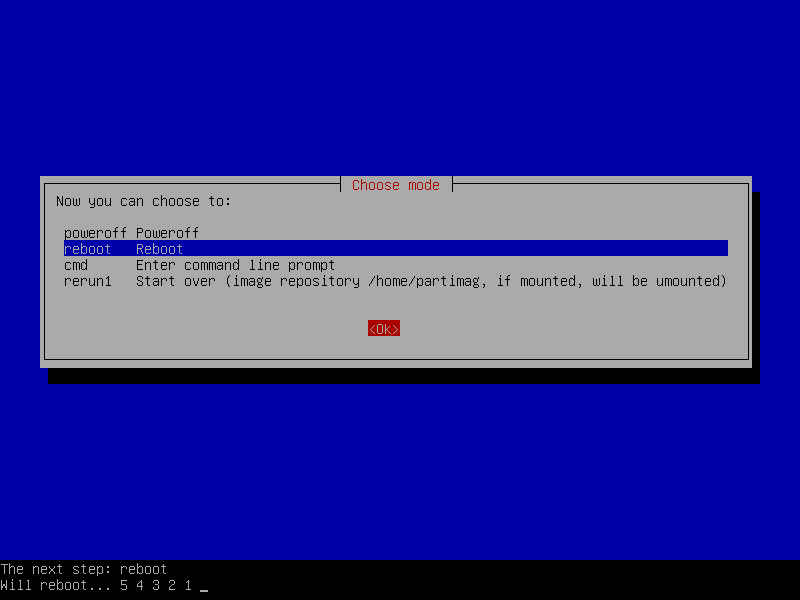Confirm with the red Ok button
The height and width of the screenshot is (600, 800).
(x=384, y=329)
